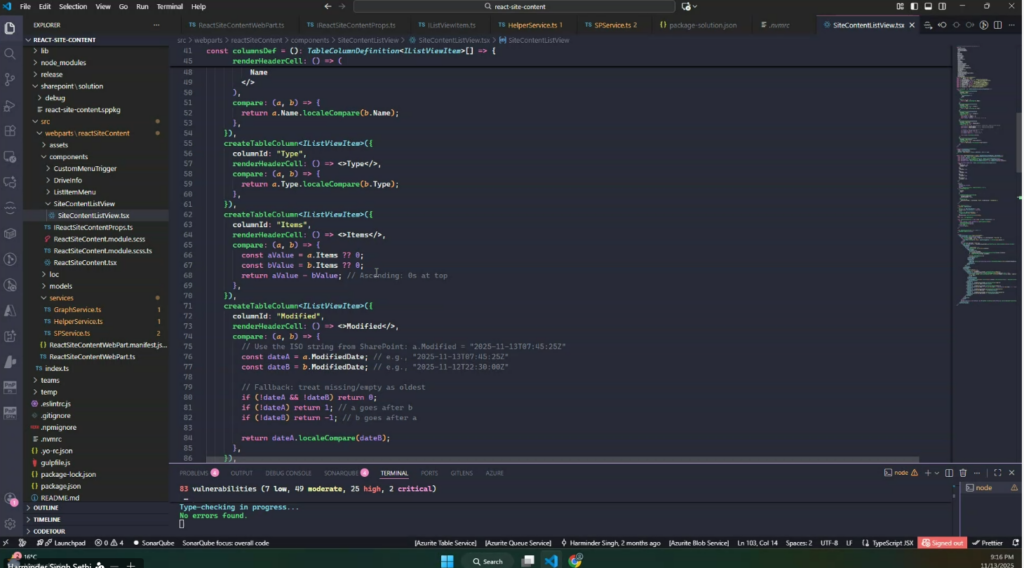Expand the OUTLINE section
The image size is (1024, 568).
tap(46, 508)
